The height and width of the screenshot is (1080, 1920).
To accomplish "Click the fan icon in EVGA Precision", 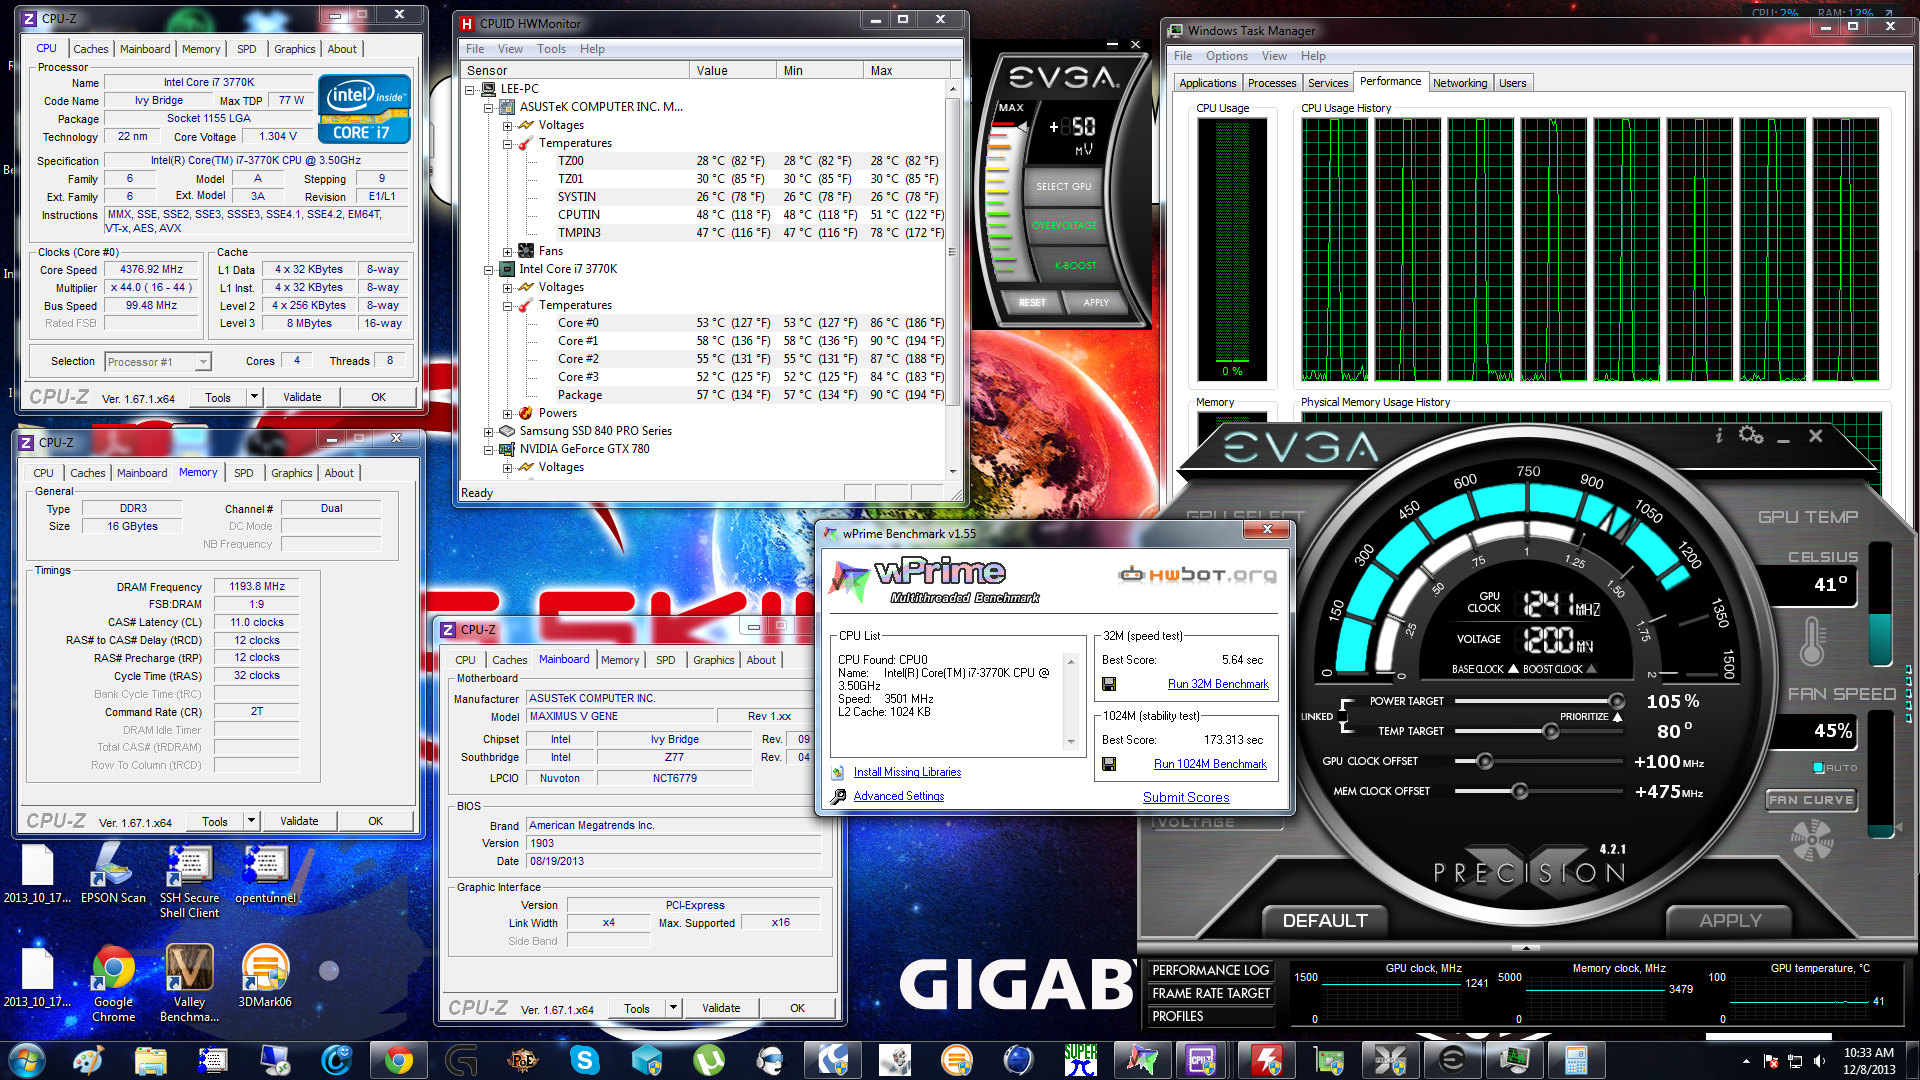I will [x=1811, y=840].
